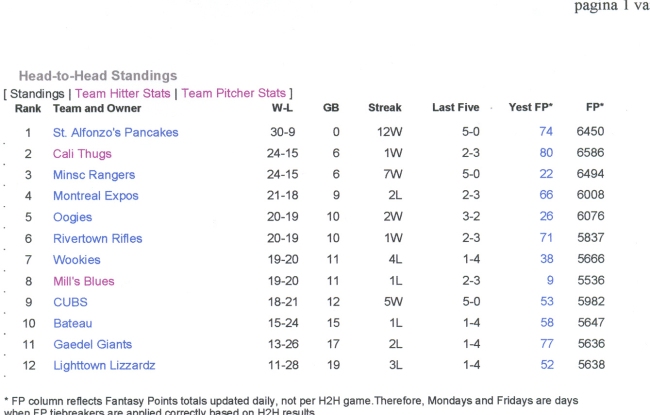Click the Lighttown Lizzardz team link
This screenshot has width=650, height=415.
[104, 365]
